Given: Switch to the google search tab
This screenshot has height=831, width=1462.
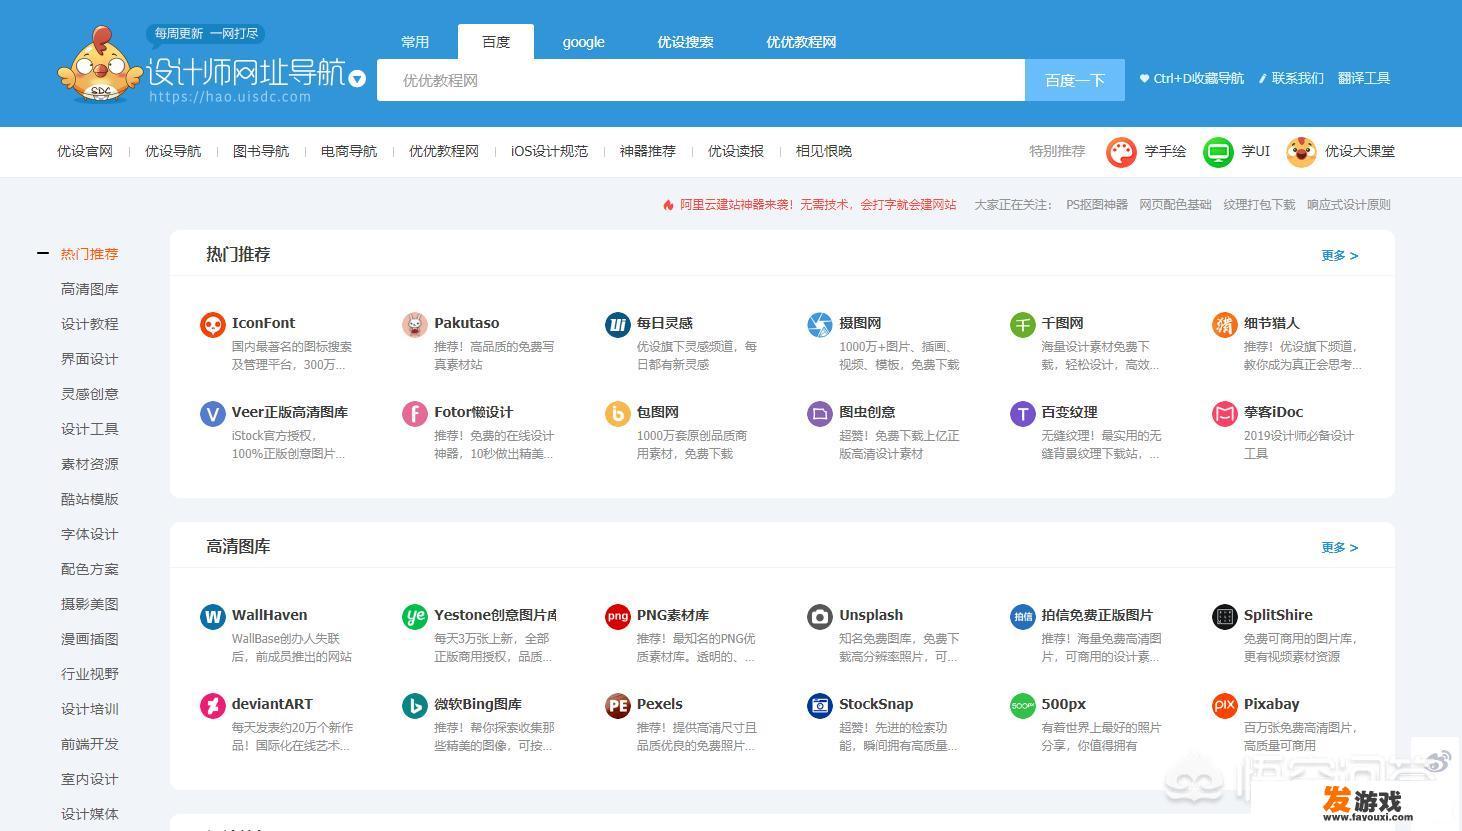Looking at the screenshot, I should (583, 42).
